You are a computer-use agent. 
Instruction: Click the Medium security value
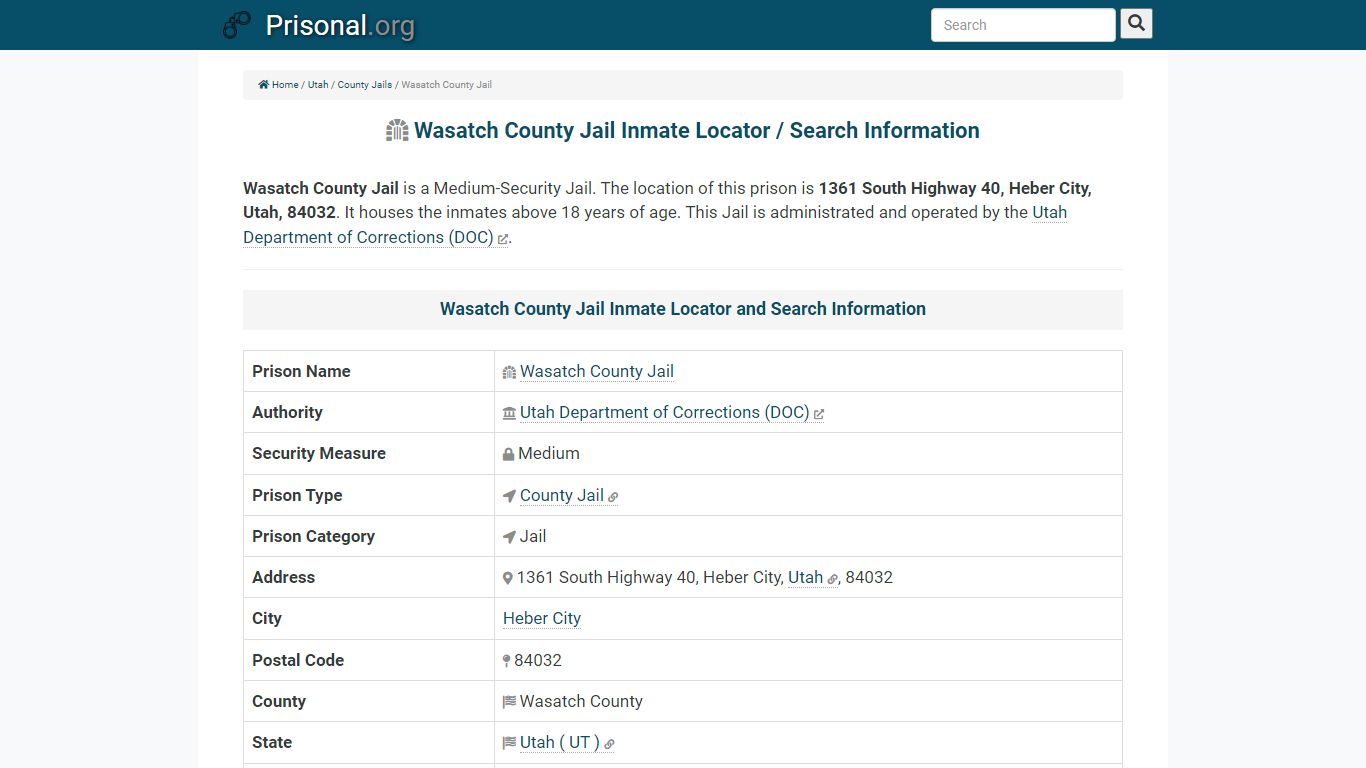coord(549,453)
